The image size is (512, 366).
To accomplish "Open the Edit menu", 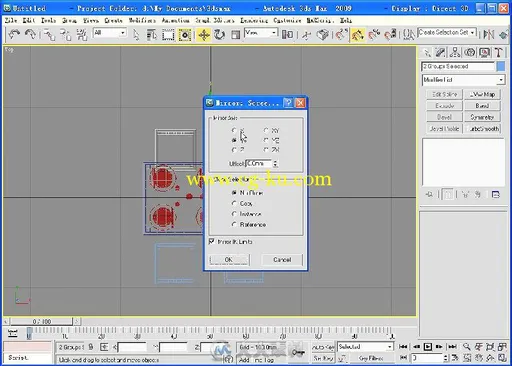I will tap(29, 20).
